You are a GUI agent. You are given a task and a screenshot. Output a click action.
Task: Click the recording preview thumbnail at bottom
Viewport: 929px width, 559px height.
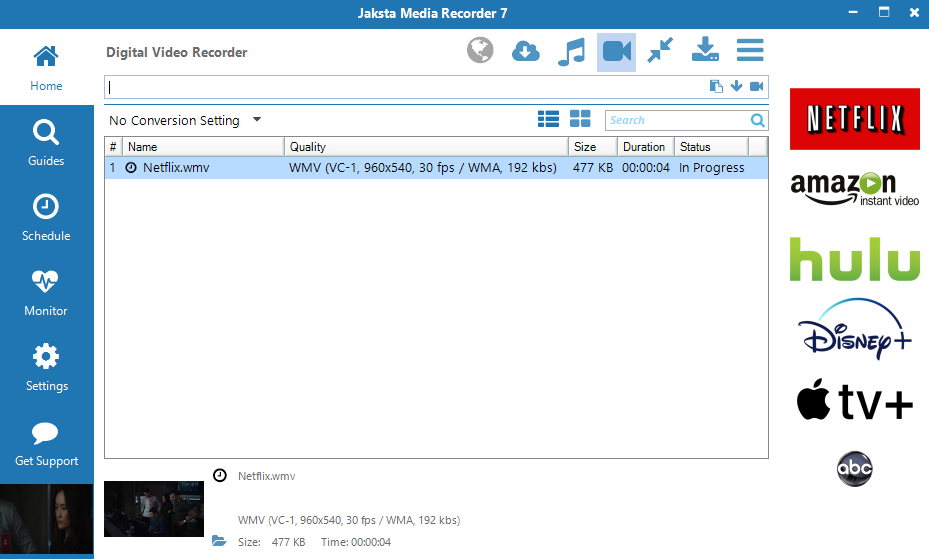coord(154,509)
